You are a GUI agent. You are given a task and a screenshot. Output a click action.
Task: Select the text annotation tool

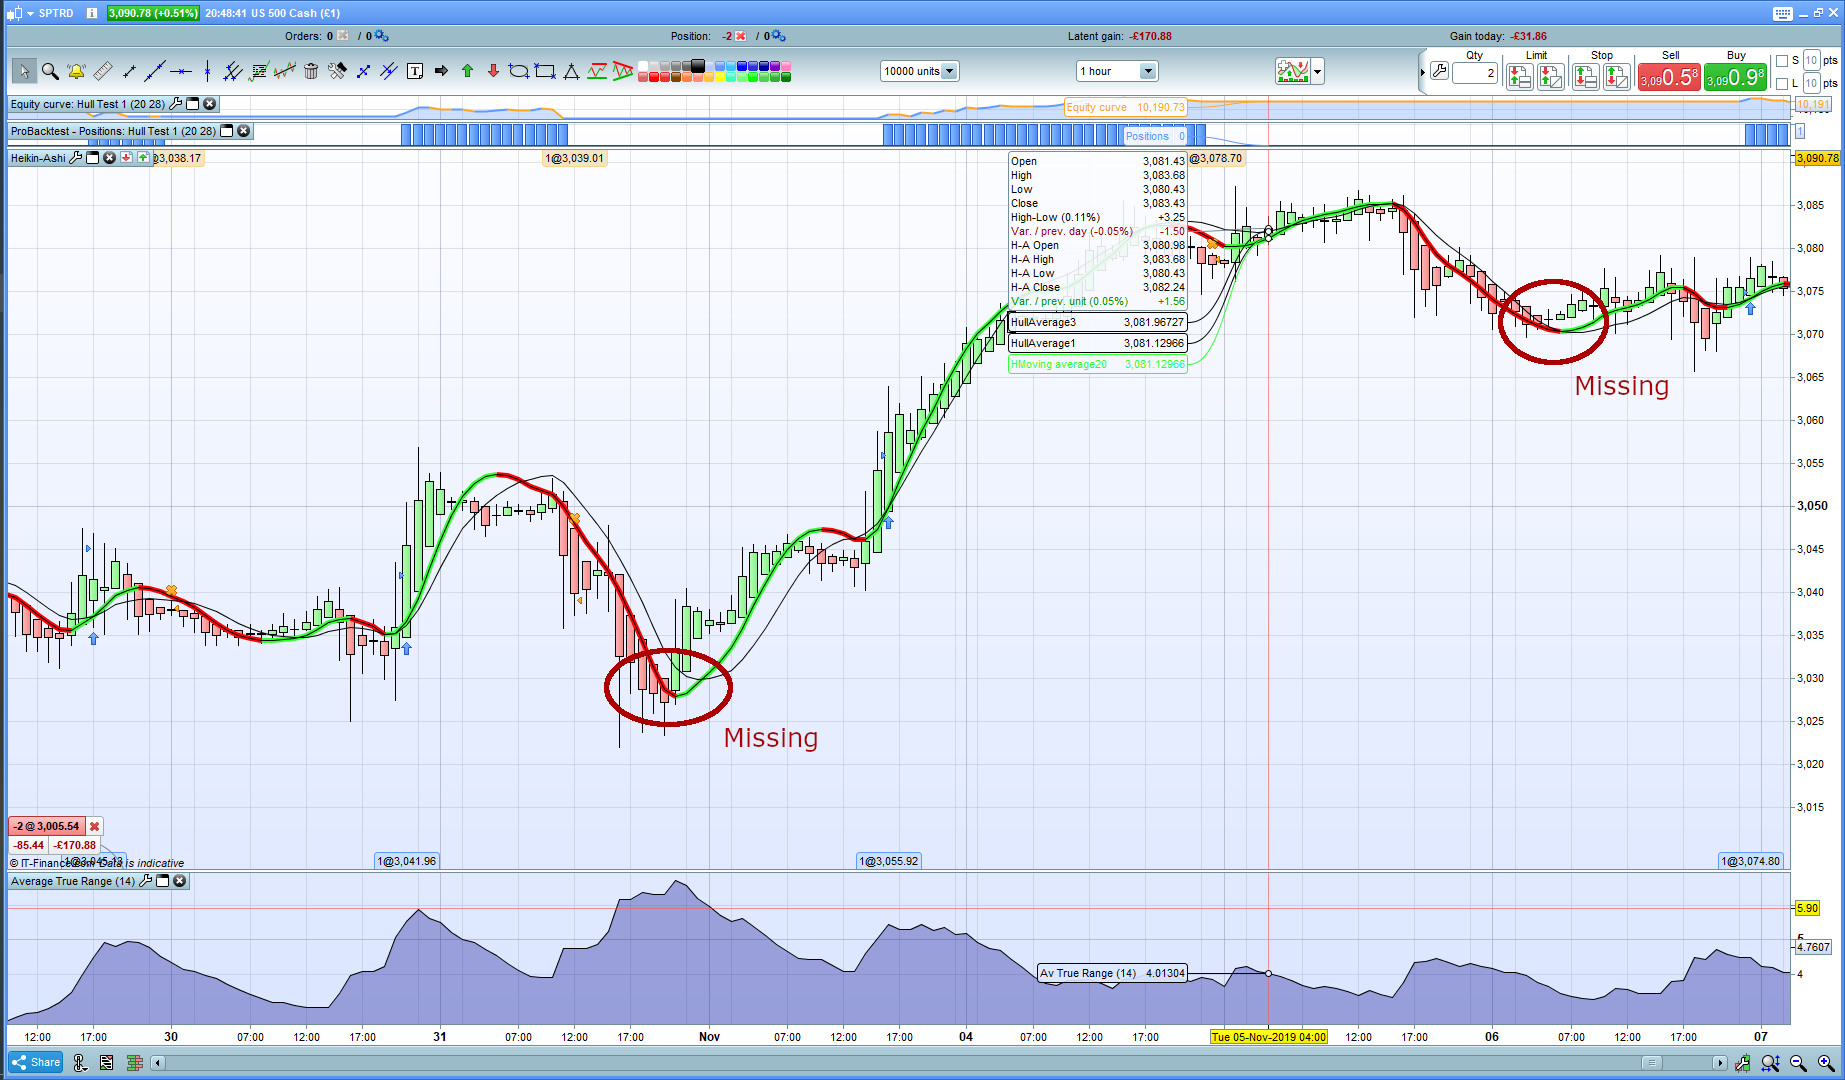(x=415, y=71)
